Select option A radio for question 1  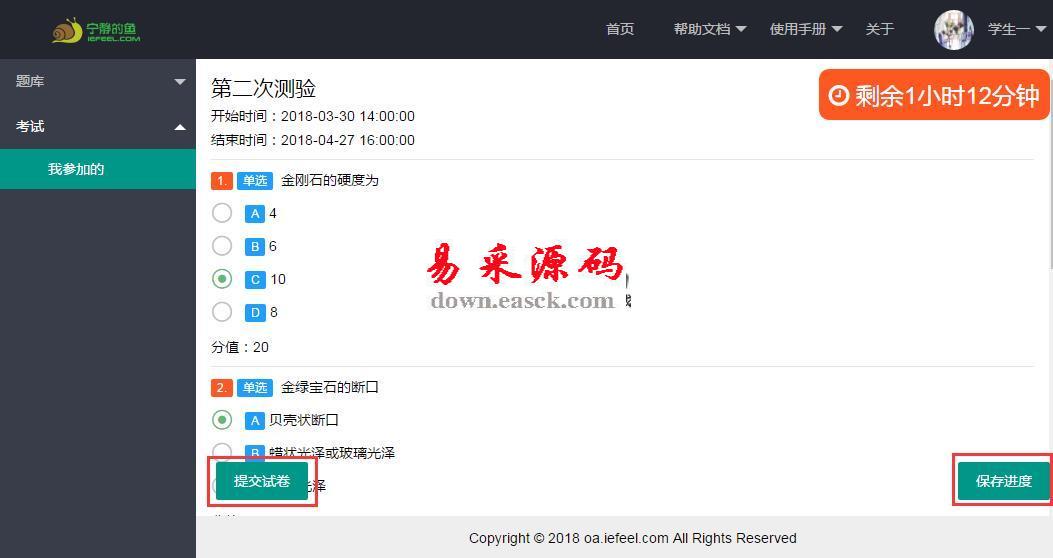pos(222,213)
